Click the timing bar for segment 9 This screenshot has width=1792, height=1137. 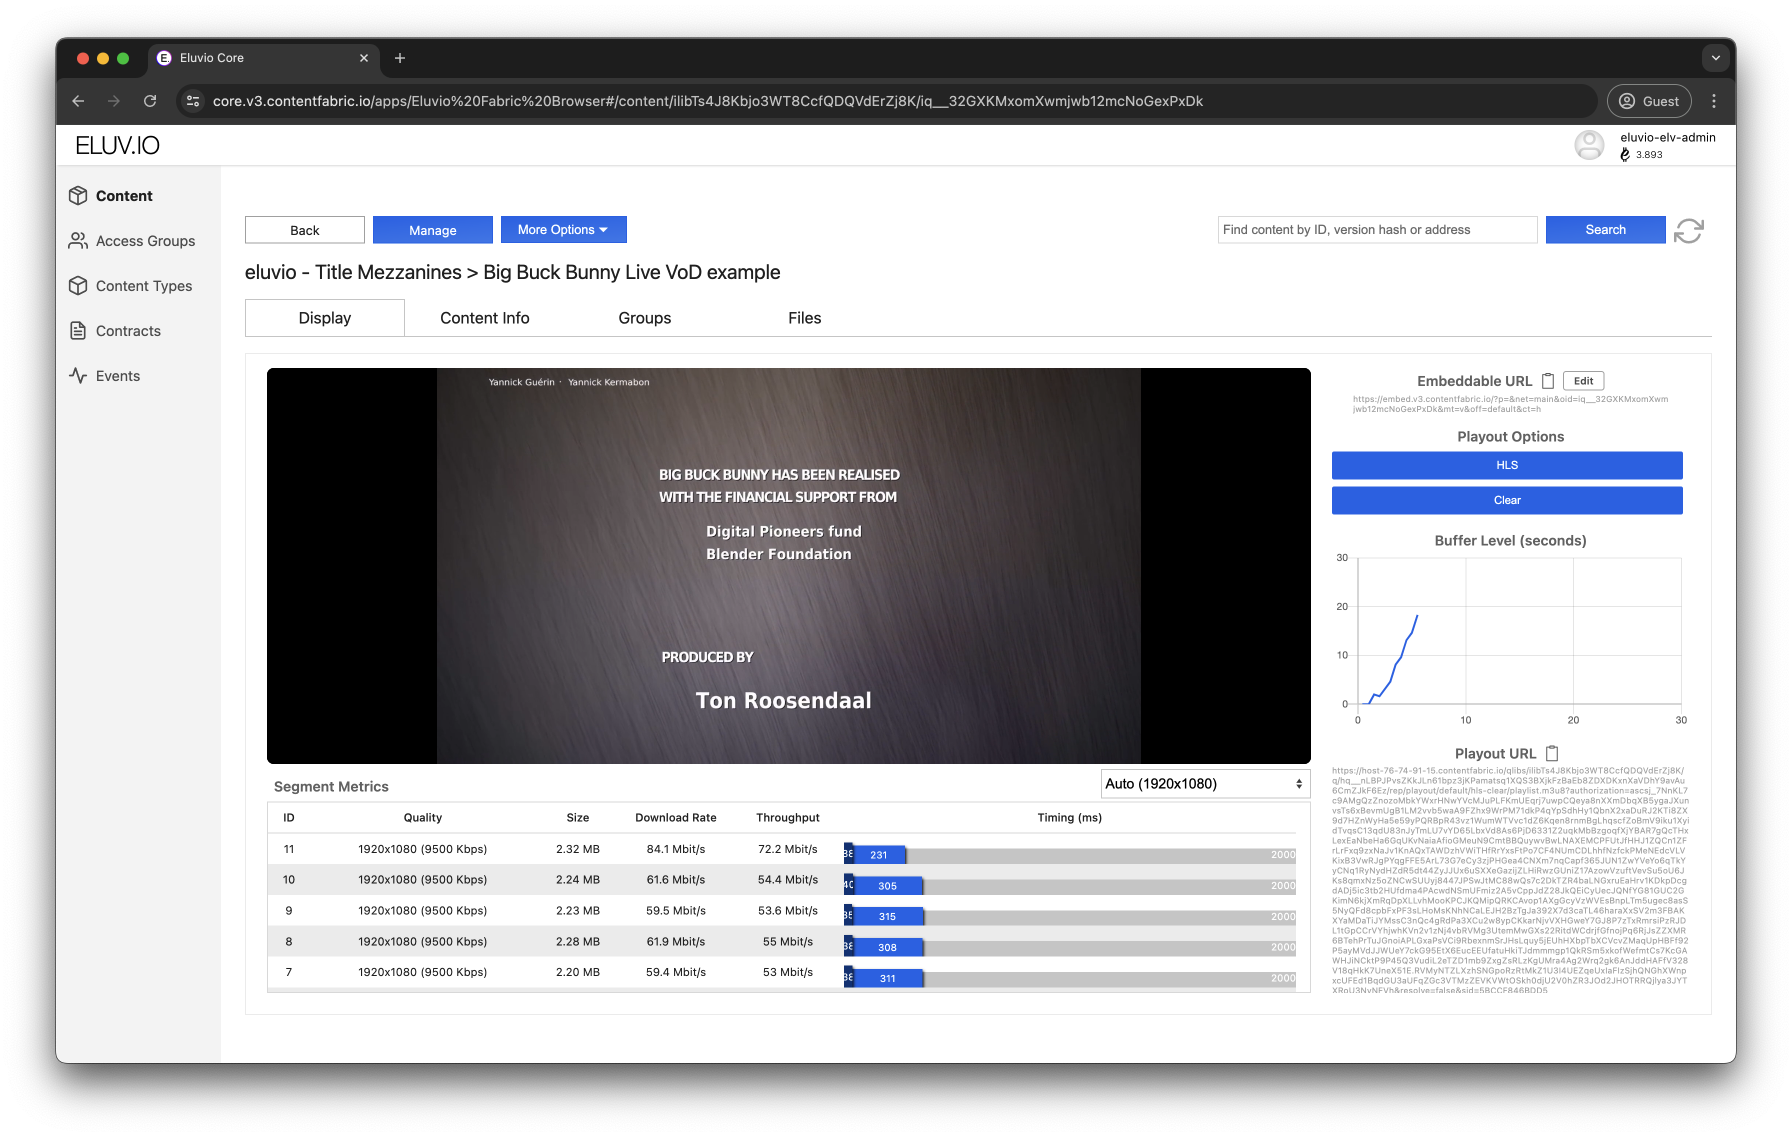coord(1070,916)
